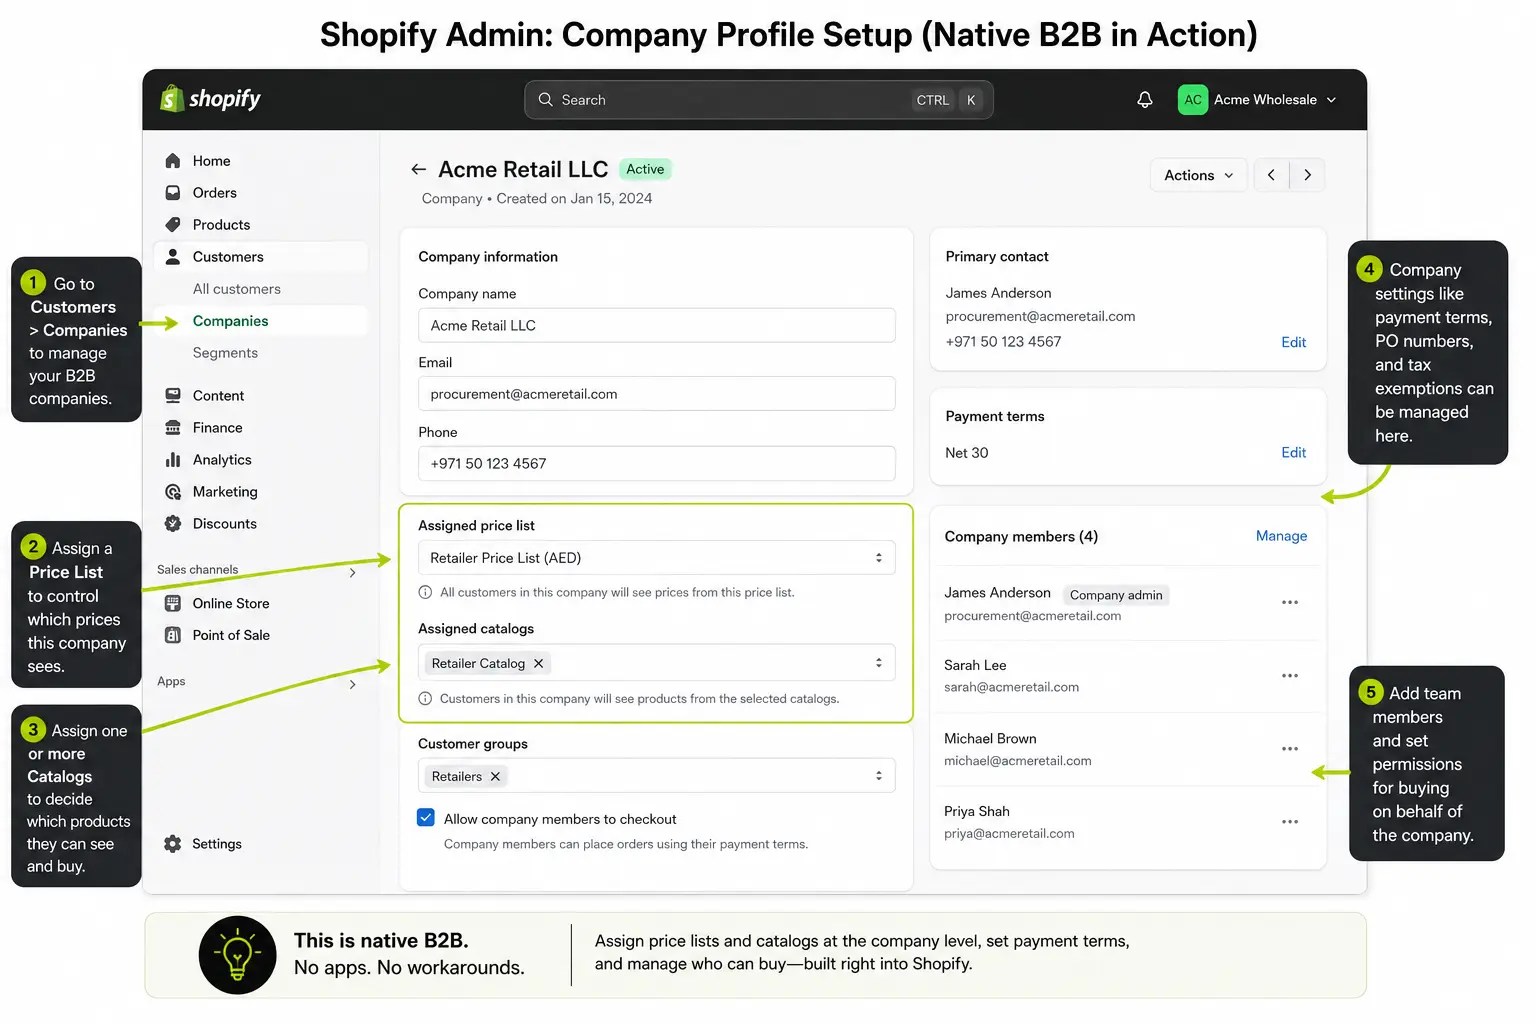The height and width of the screenshot is (1024, 1536).
Task: Click the Customers person icon
Action: pyautogui.click(x=173, y=257)
